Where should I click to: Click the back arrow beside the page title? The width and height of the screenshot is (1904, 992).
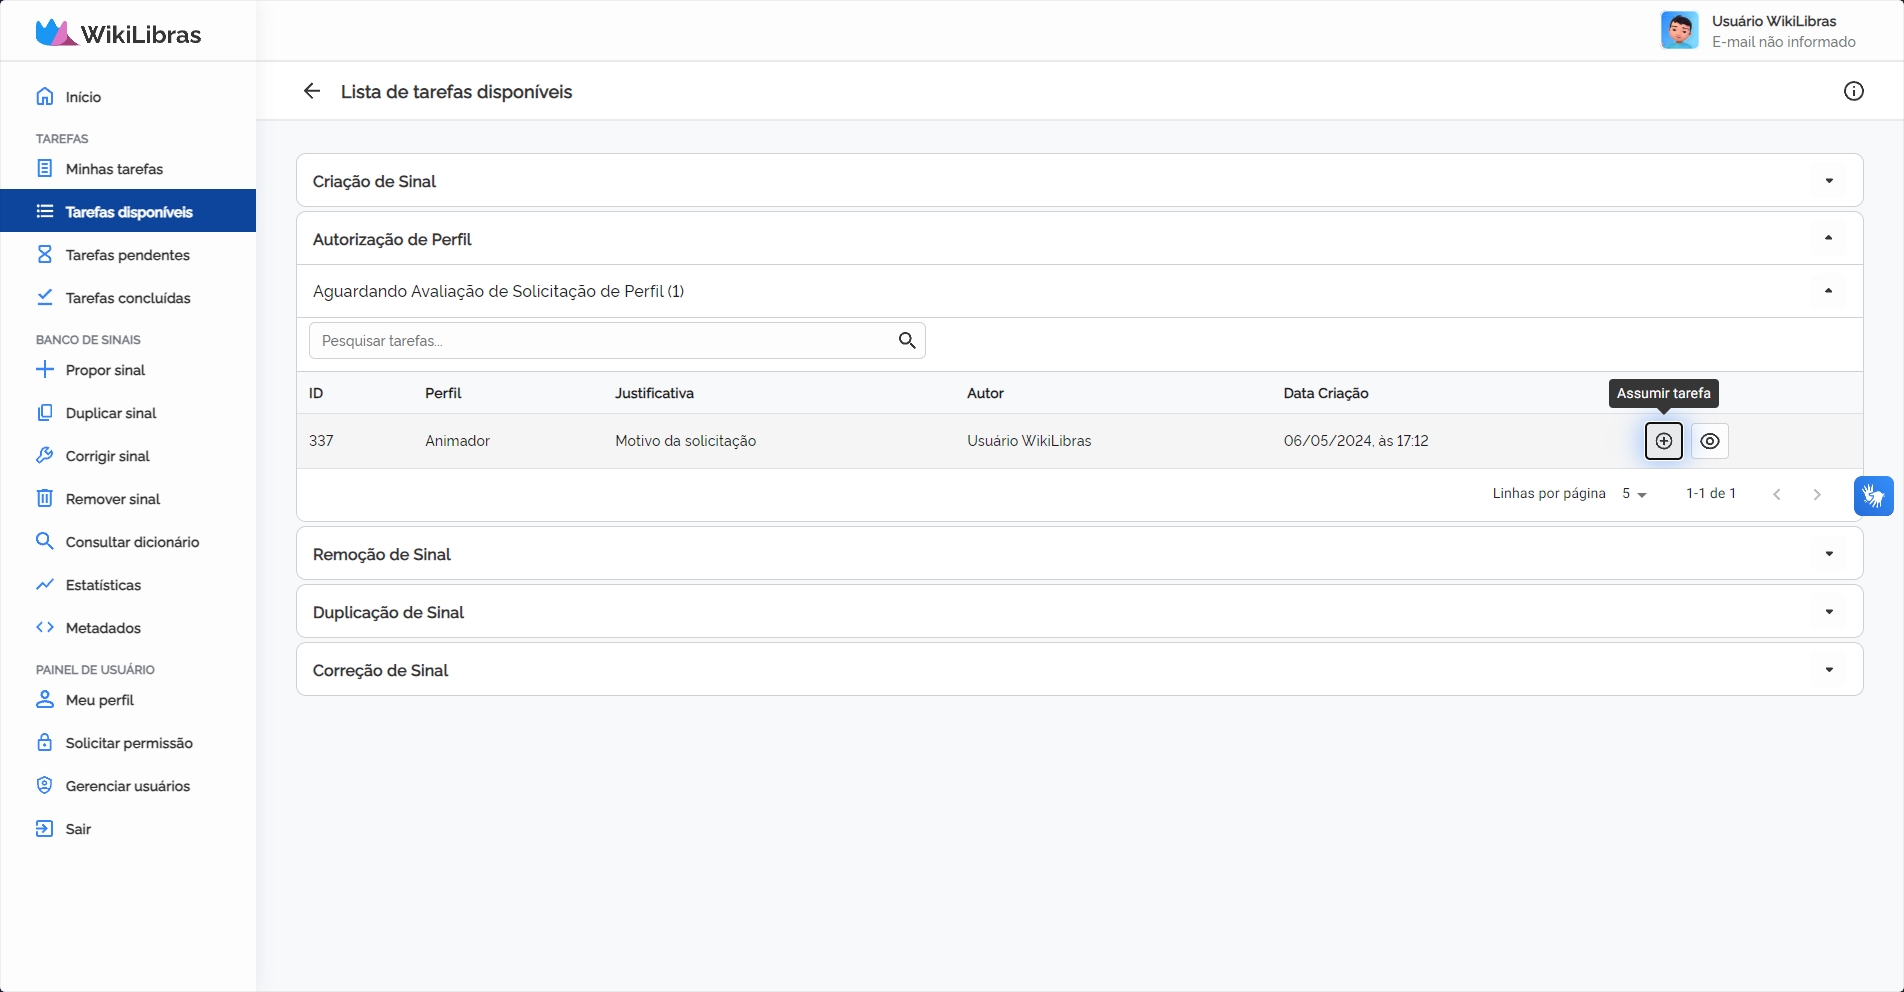click(x=312, y=91)
